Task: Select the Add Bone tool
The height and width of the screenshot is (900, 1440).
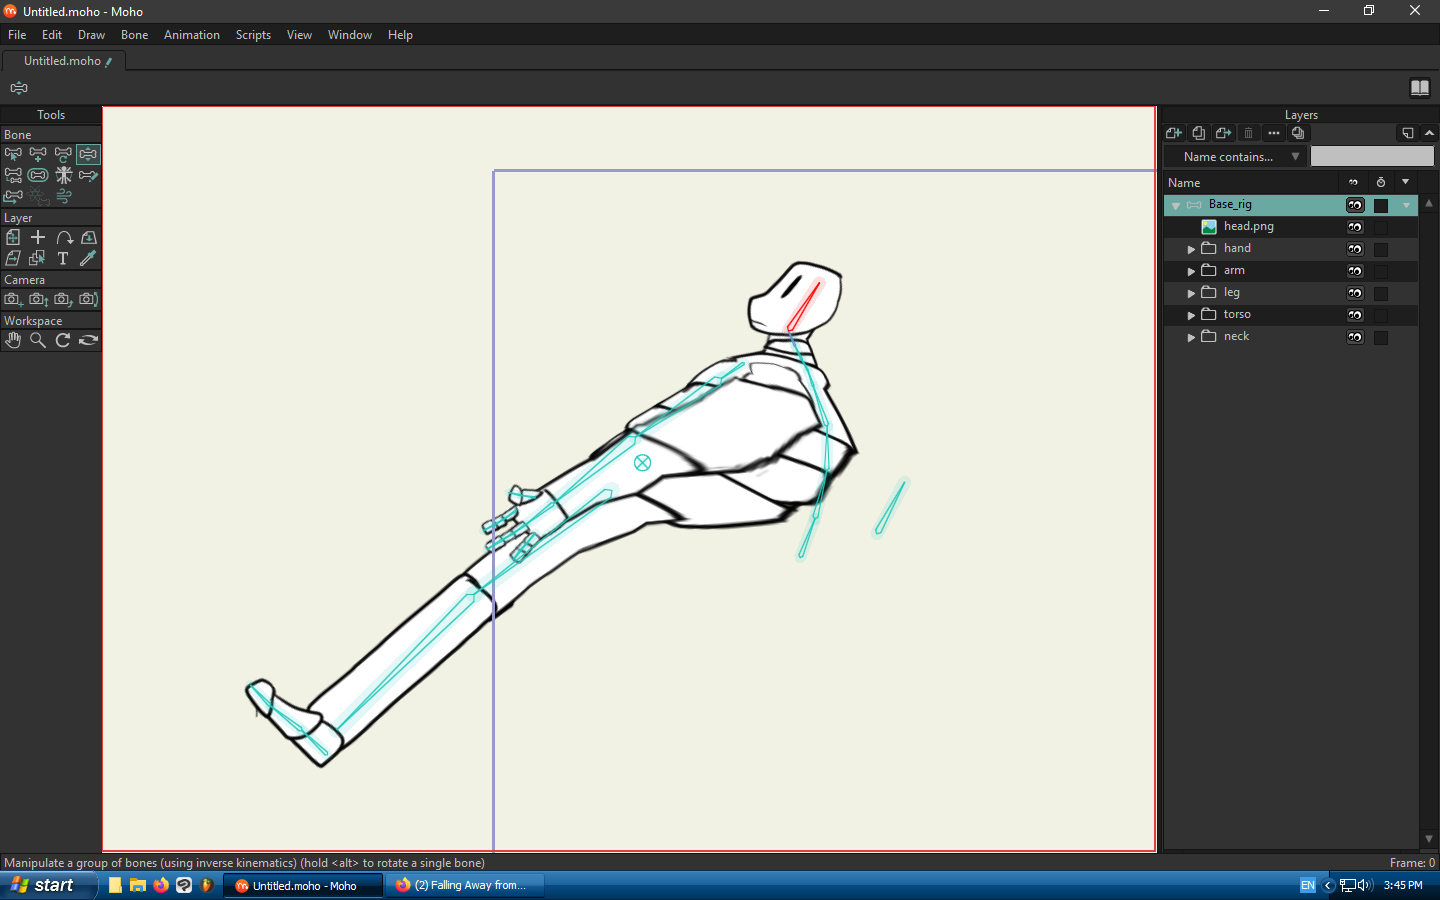Action: (38, 154)
